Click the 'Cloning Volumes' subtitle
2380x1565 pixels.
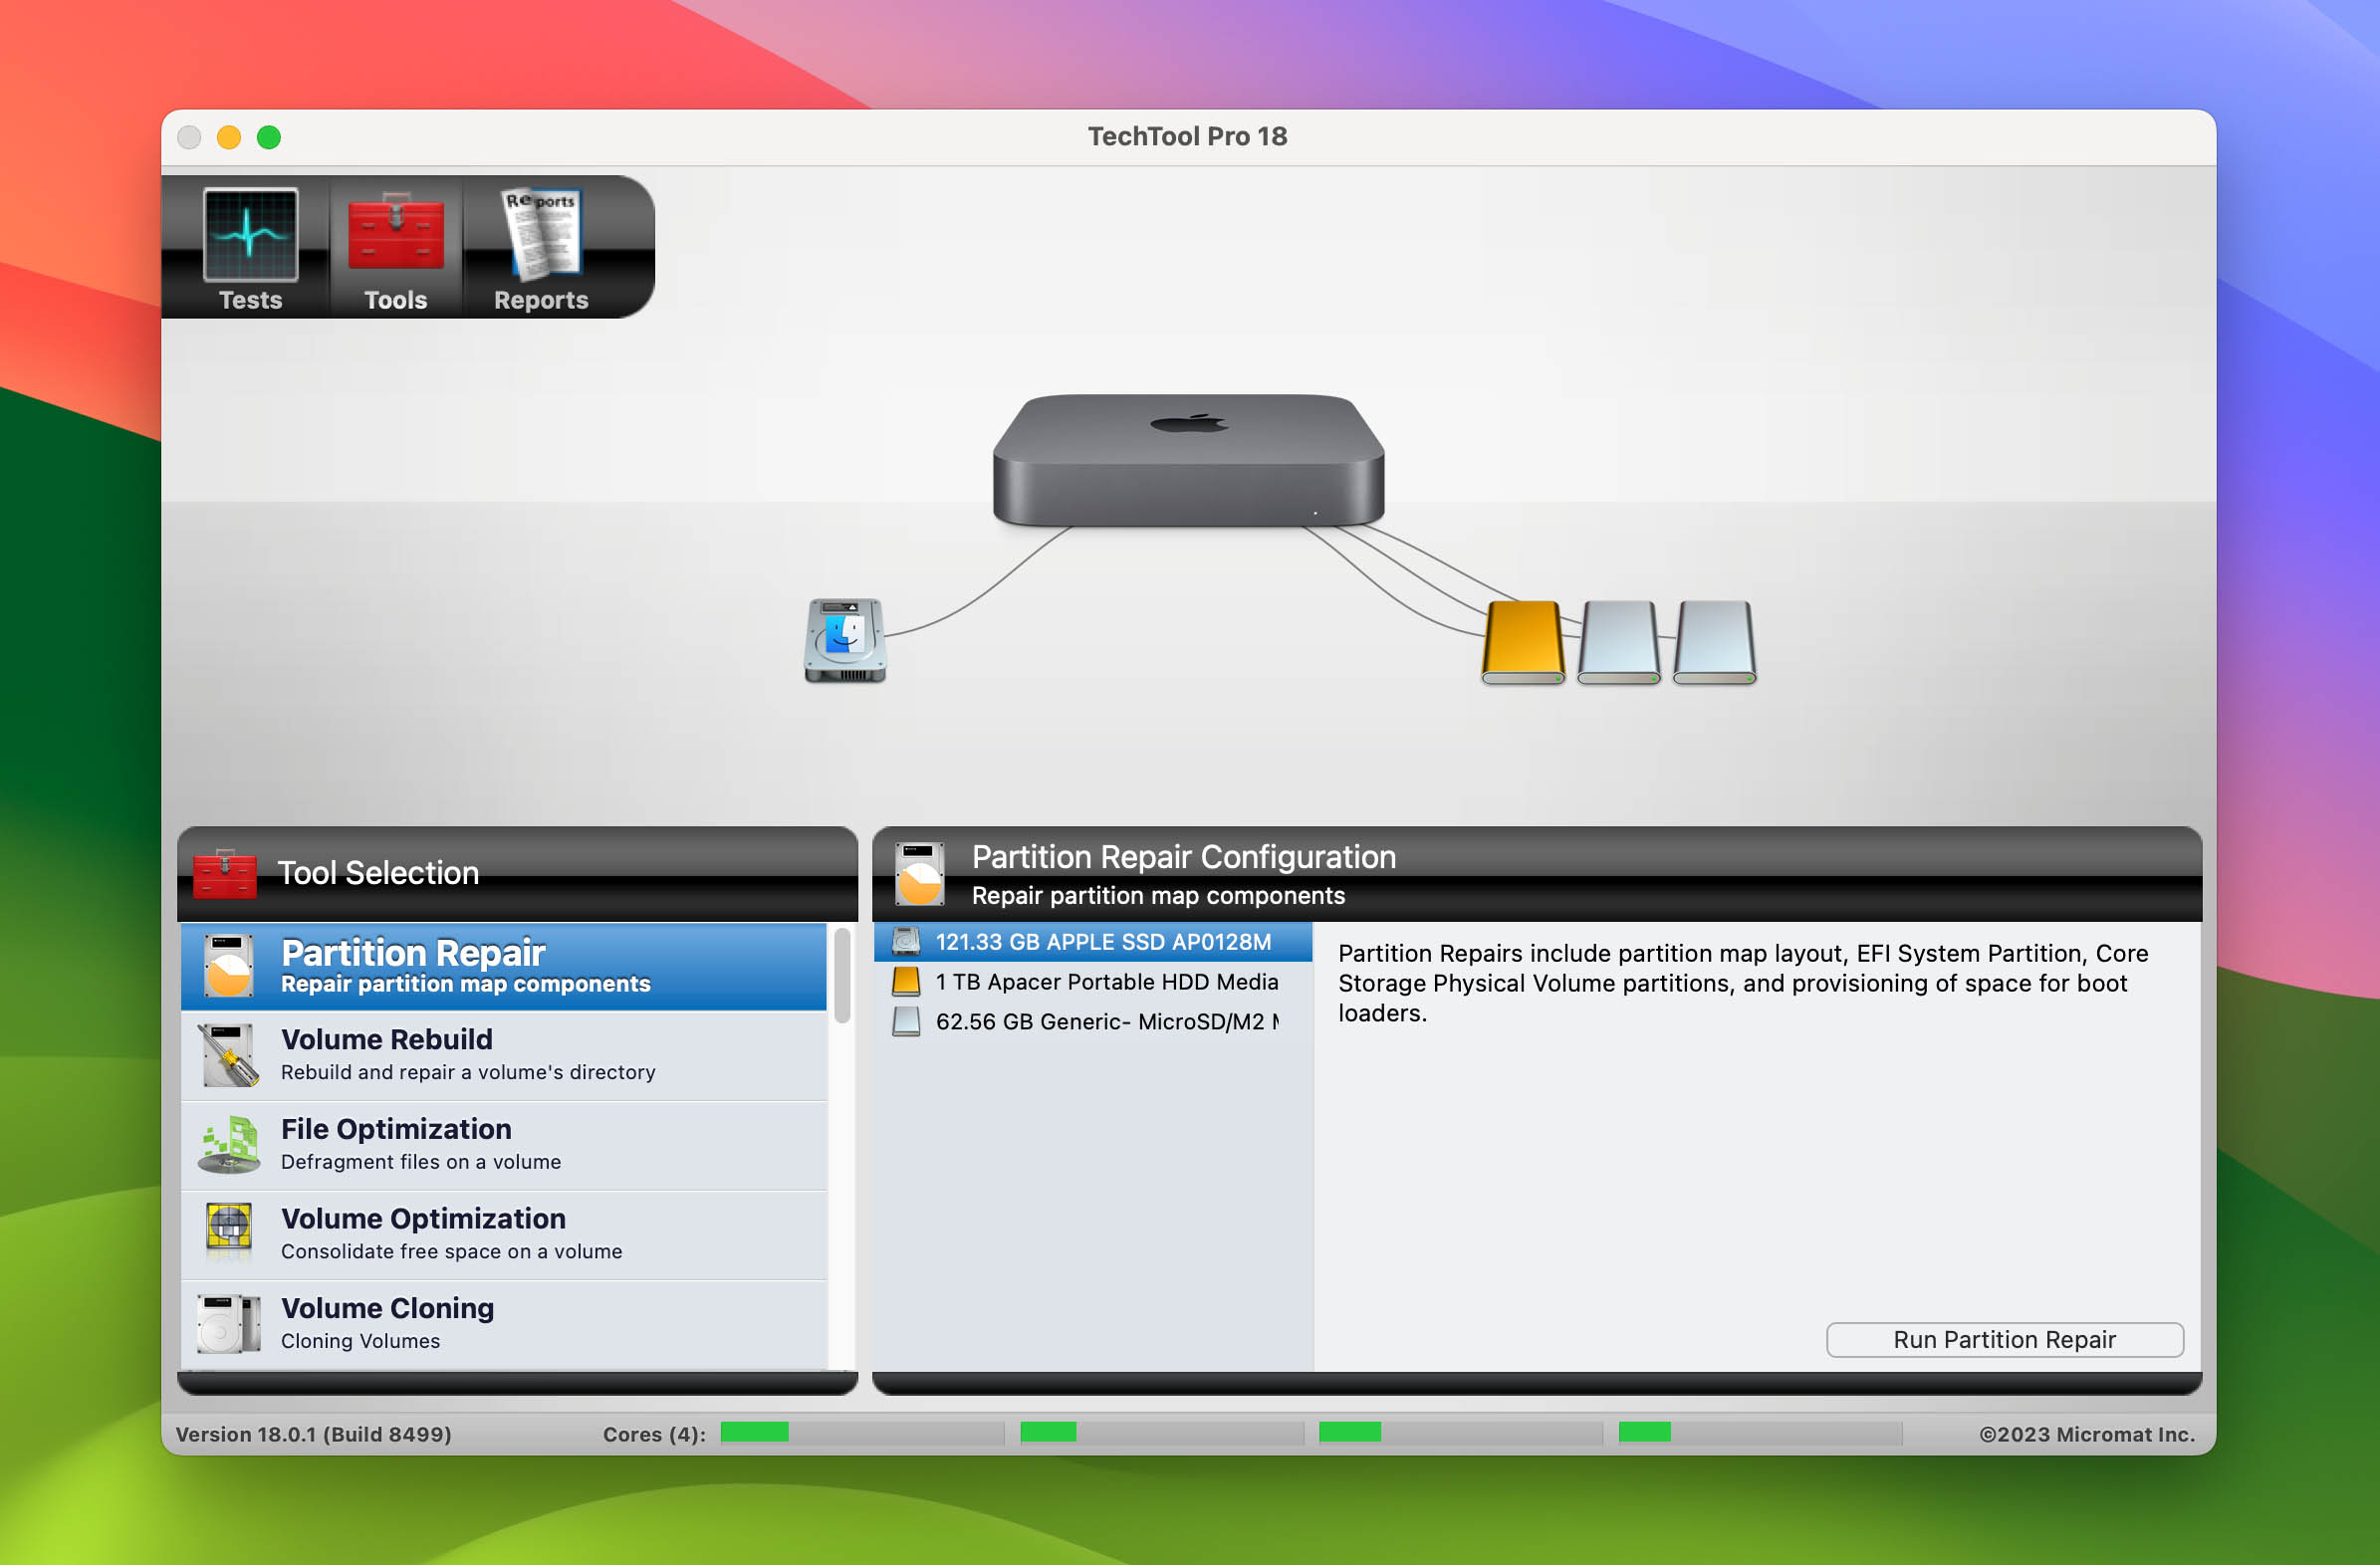[x=360, y=1341]
